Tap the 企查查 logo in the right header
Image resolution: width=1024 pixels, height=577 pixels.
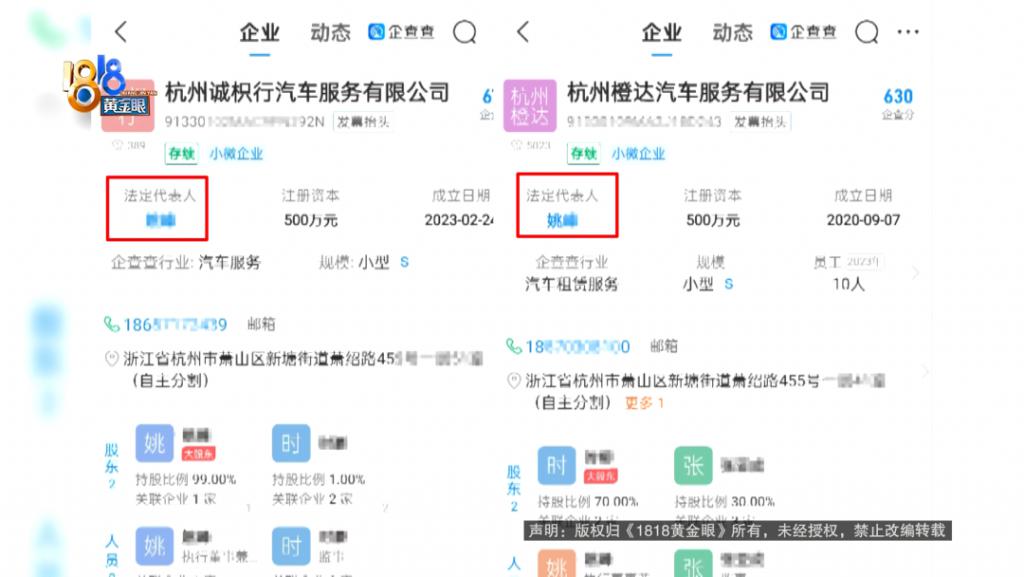(x=803, y=31)
